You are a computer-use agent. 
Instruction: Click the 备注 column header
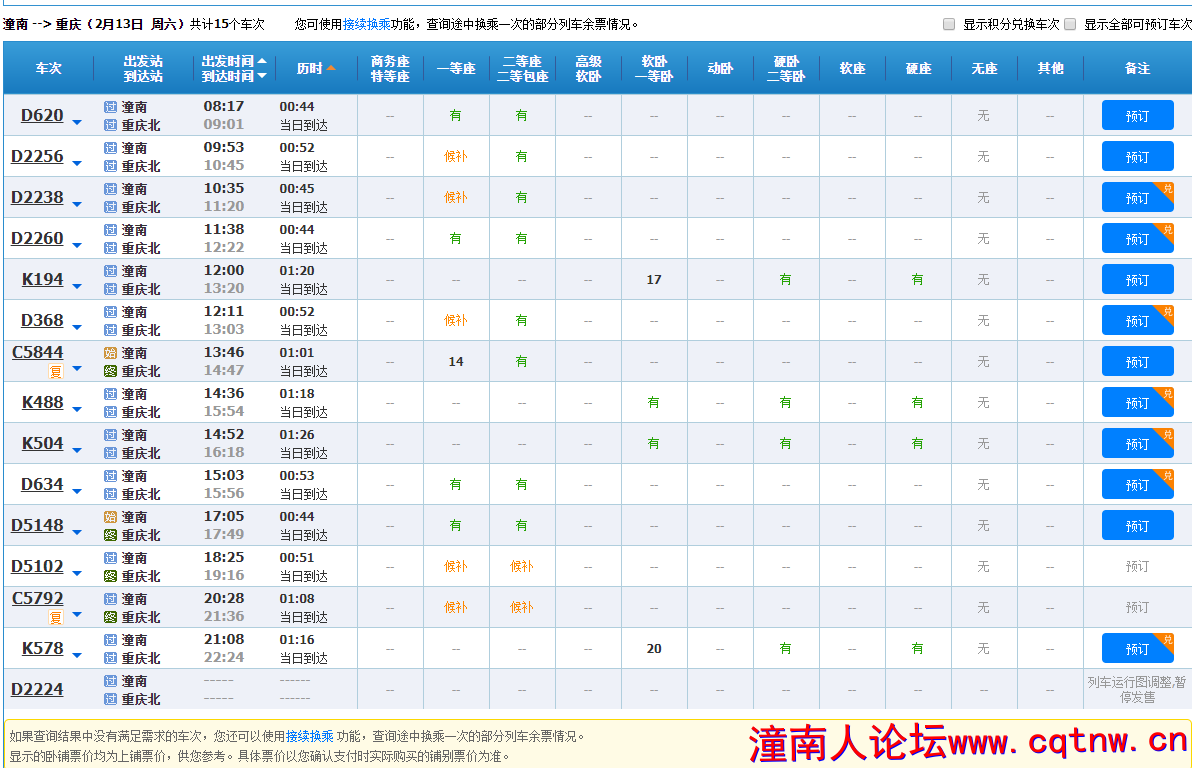[1137, 68]
